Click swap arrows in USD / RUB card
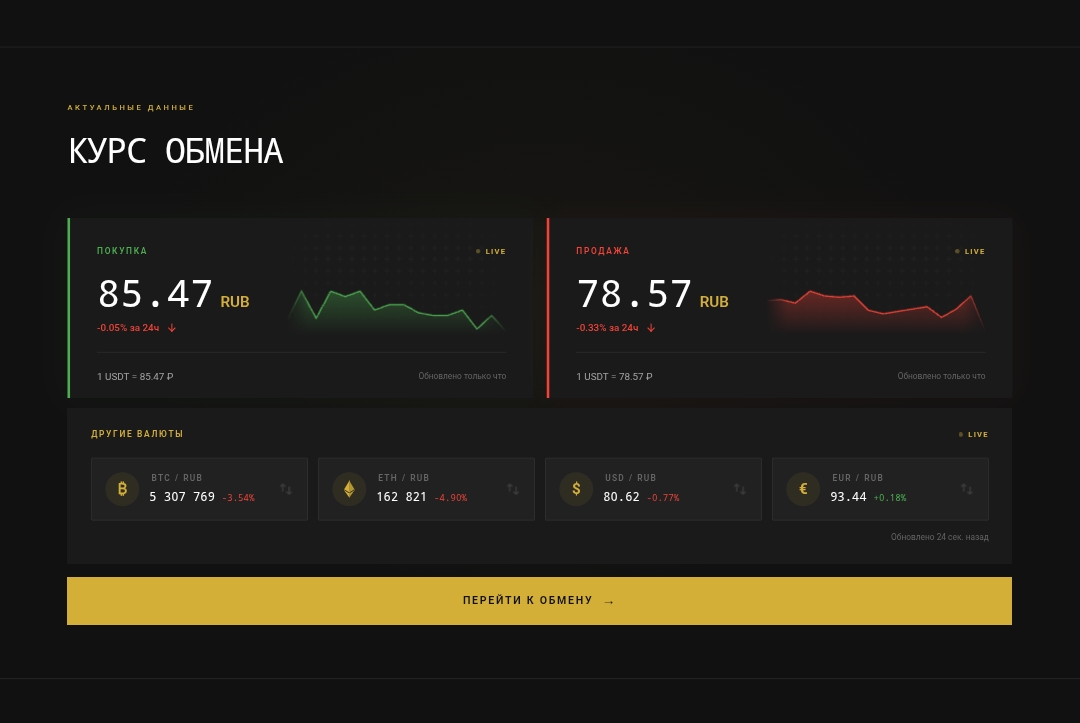The image size is (1080, 723). [740, 489]
